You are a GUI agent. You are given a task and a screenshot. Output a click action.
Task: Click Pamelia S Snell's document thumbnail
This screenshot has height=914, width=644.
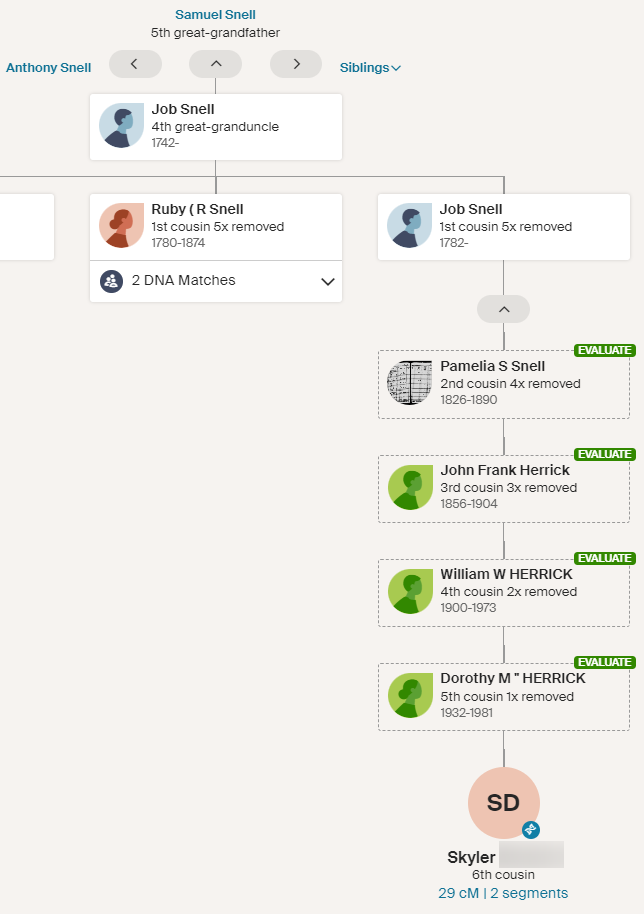pos(408,383)
